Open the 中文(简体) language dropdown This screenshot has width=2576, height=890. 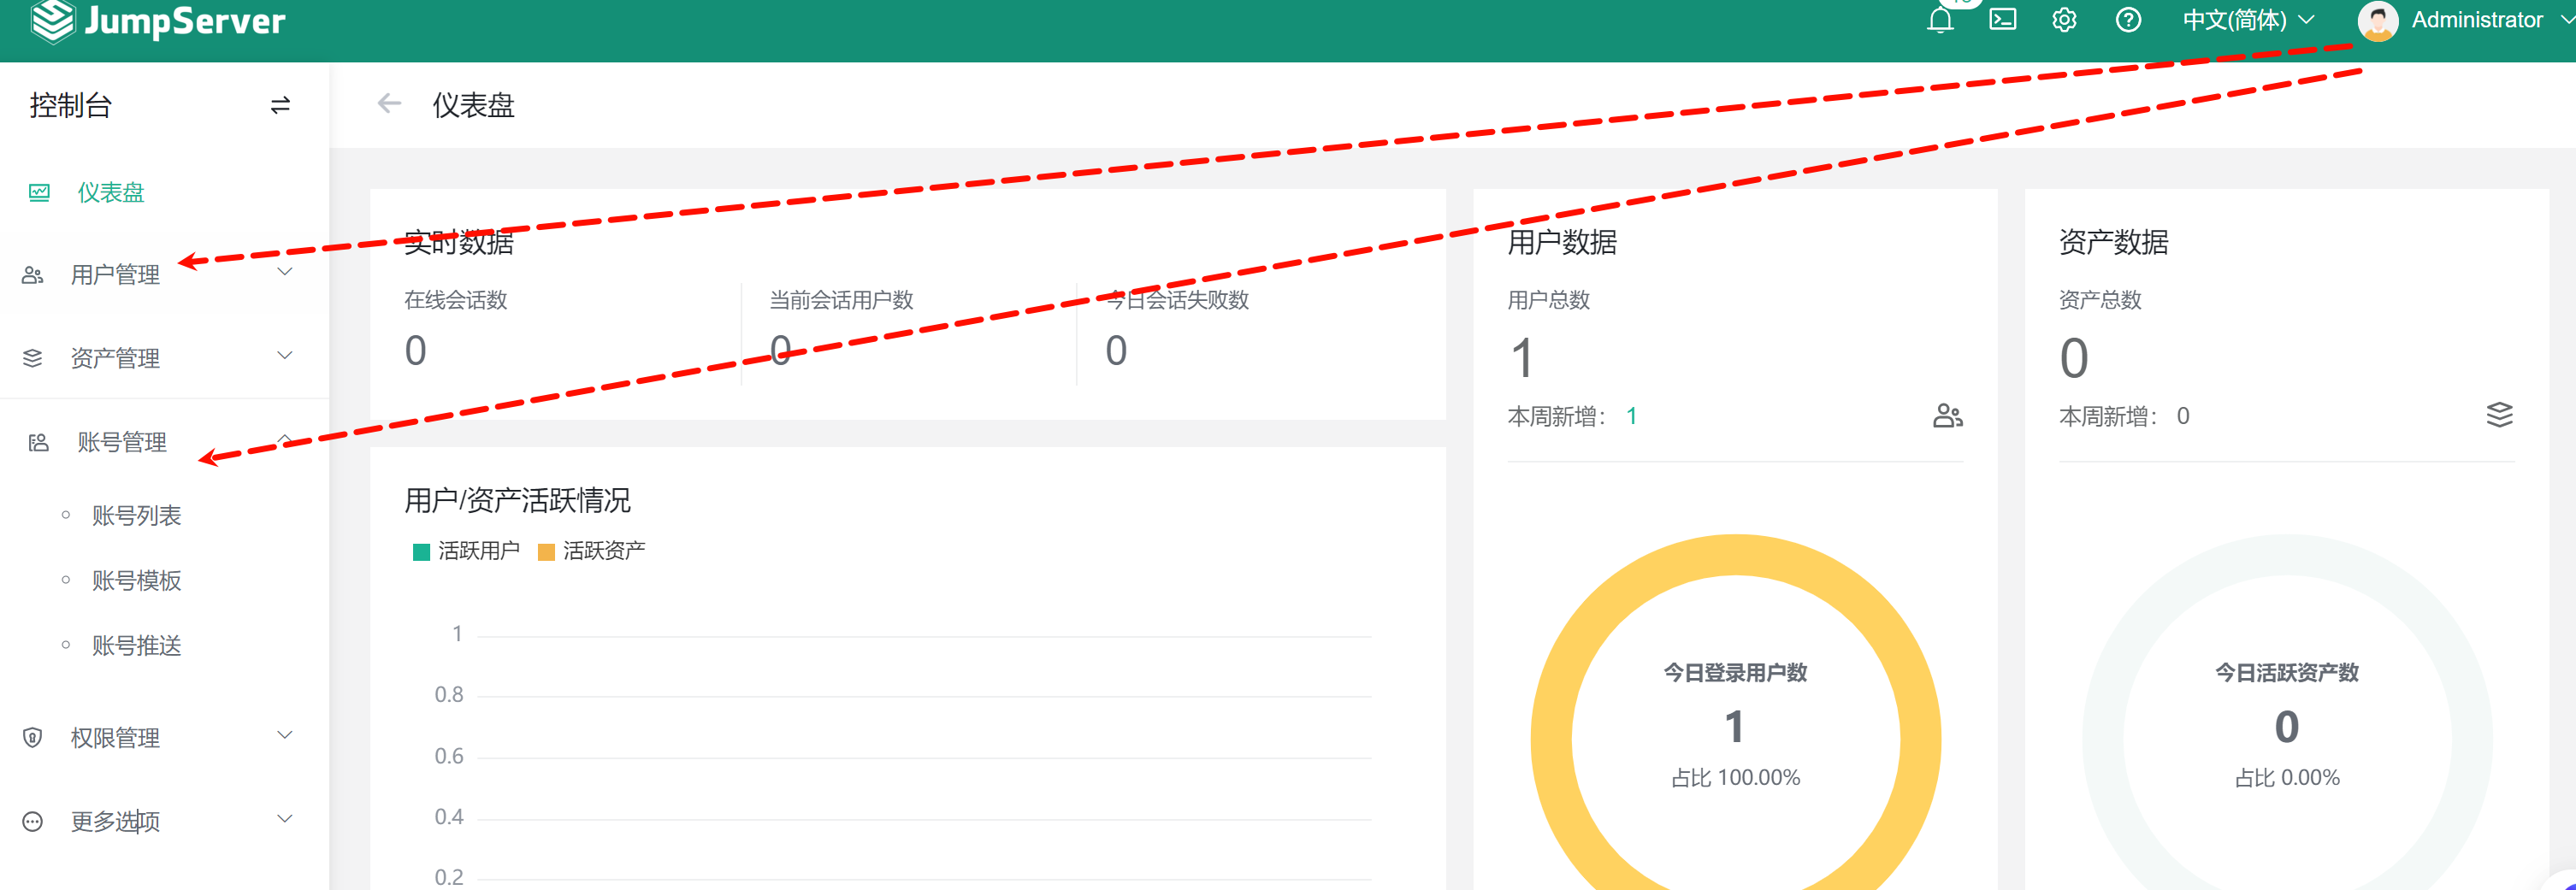pyautogui.click(x=2247, y=20)
